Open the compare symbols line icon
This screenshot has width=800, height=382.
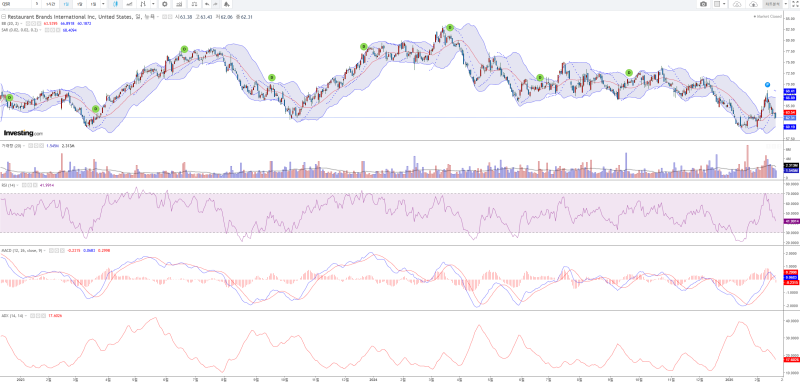(x=130, y=4)
